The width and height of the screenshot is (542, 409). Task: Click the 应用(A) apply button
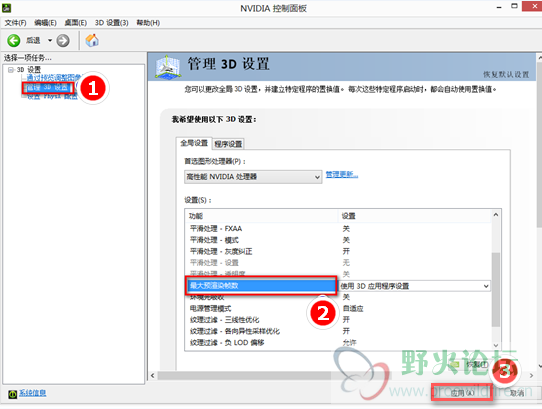pyautogui.click(x=462, y=393)
